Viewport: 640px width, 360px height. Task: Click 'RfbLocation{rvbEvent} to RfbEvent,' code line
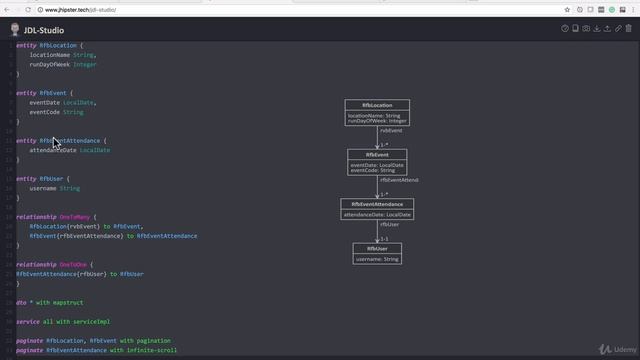[86, 226]
